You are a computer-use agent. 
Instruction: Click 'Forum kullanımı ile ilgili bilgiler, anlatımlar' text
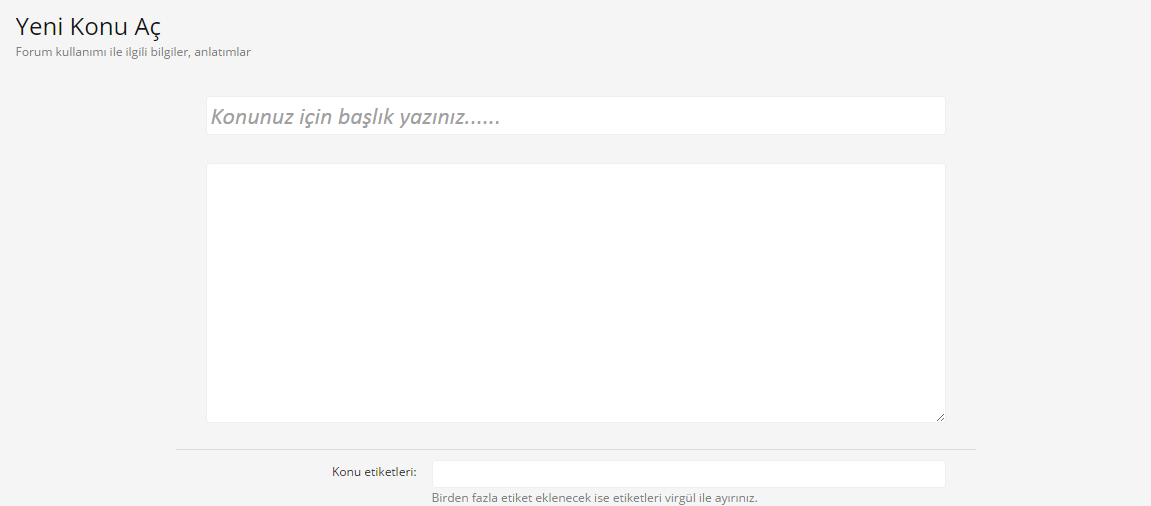pos(133,52)
